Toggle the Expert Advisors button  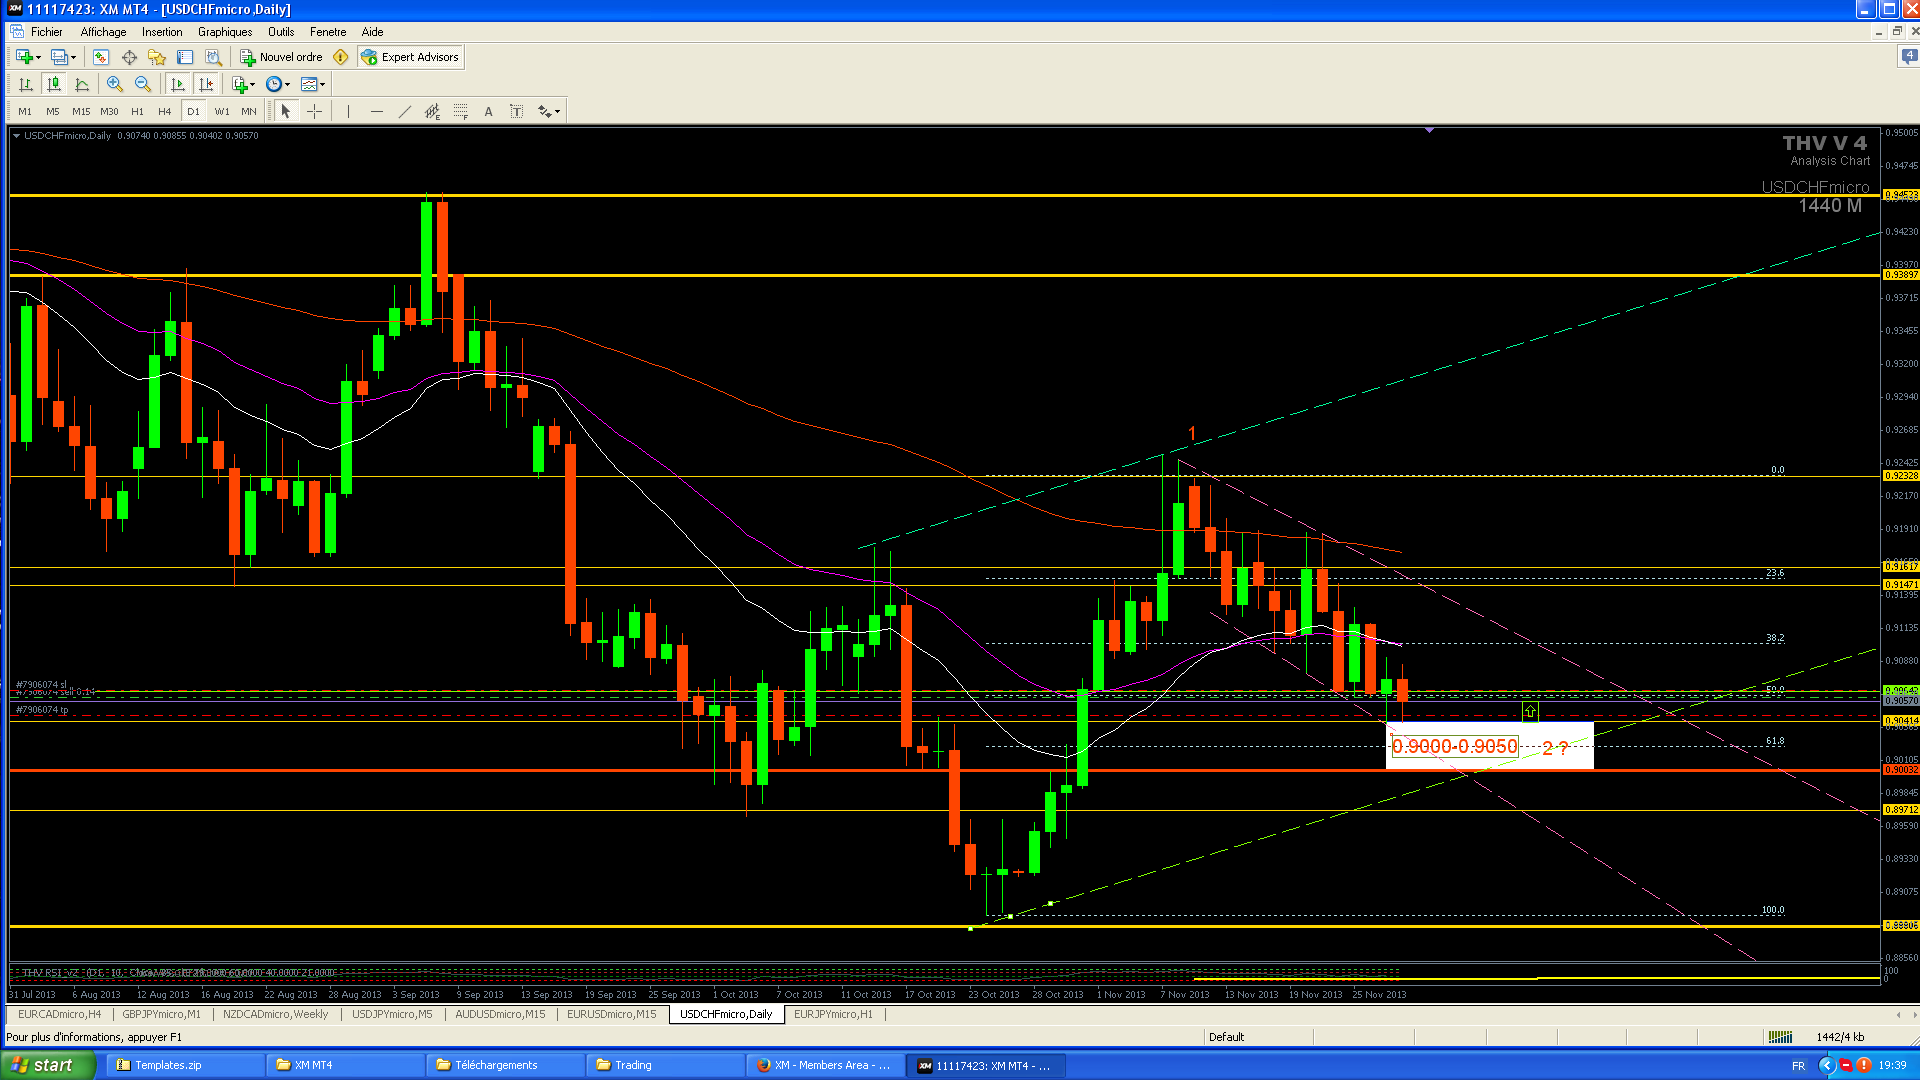click(x=410, y=57)
